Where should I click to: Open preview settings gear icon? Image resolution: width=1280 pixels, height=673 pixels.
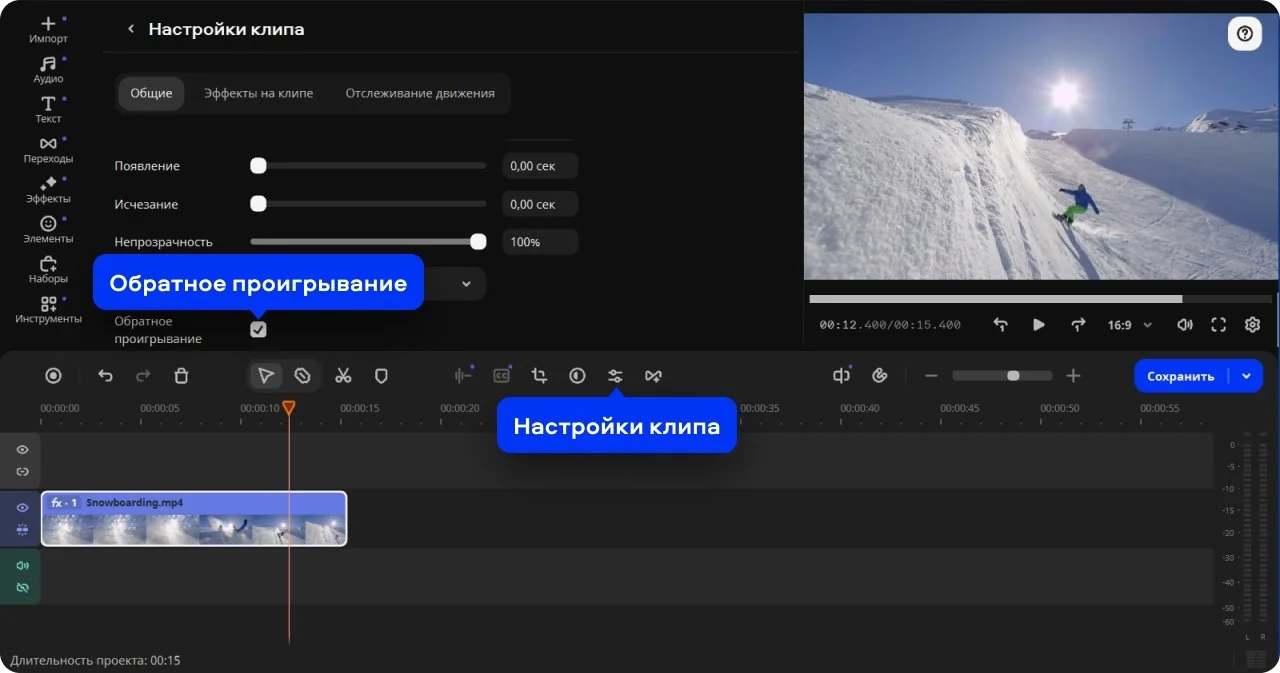[1252, 325]
